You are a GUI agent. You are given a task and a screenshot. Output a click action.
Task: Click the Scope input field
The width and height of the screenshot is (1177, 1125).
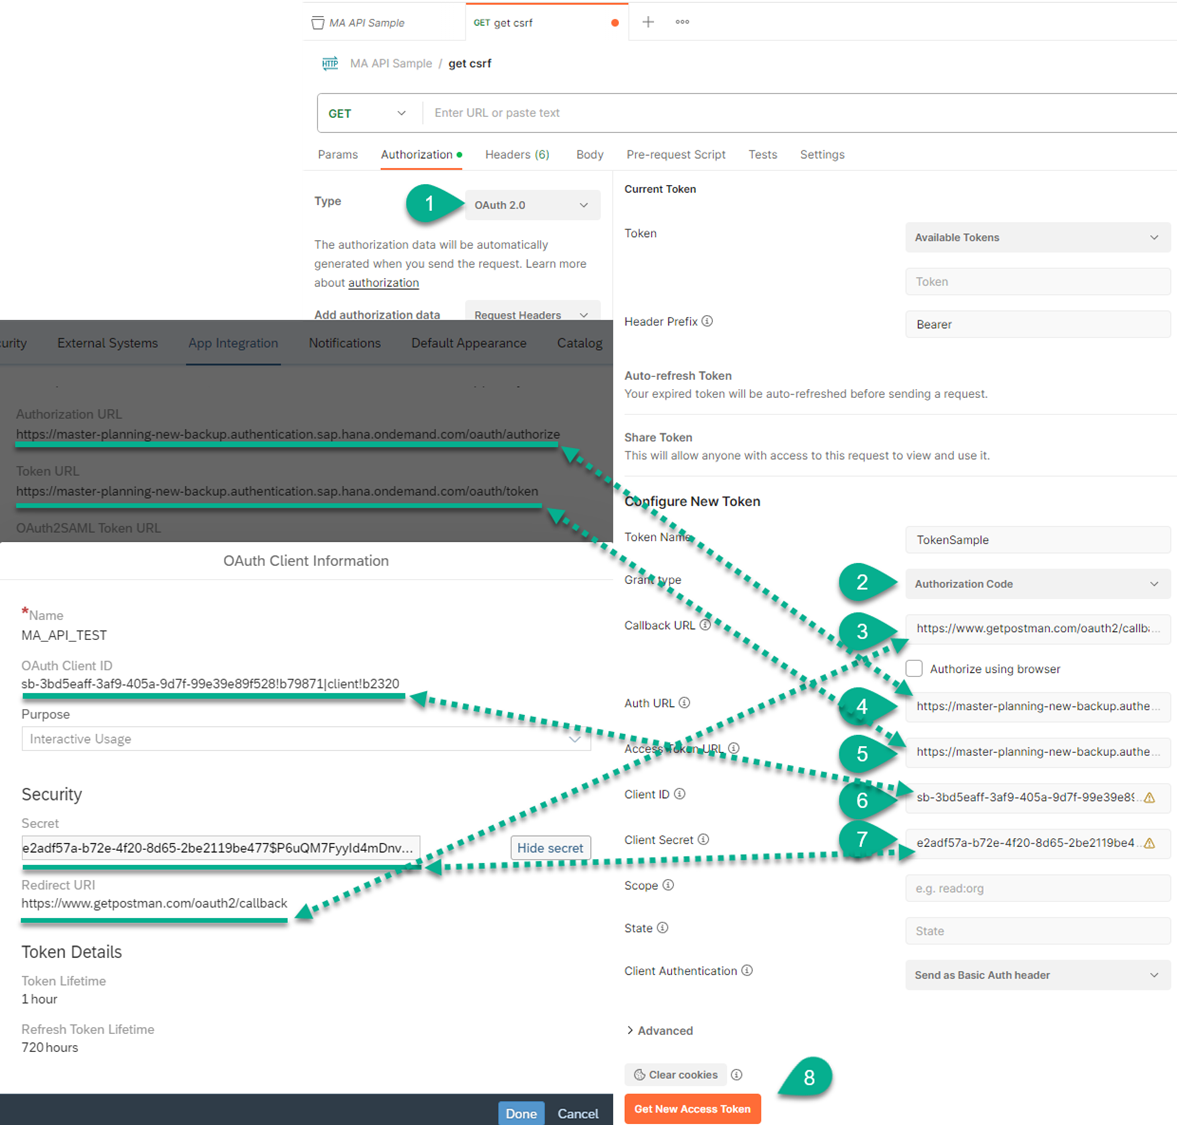(1037, 889)
